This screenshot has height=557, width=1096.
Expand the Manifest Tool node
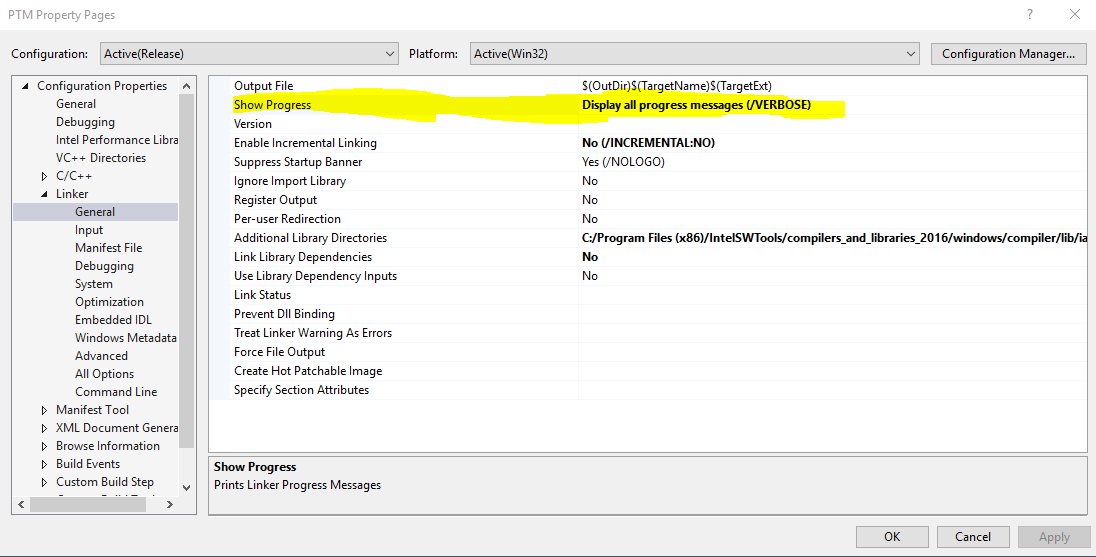point(45,410)
